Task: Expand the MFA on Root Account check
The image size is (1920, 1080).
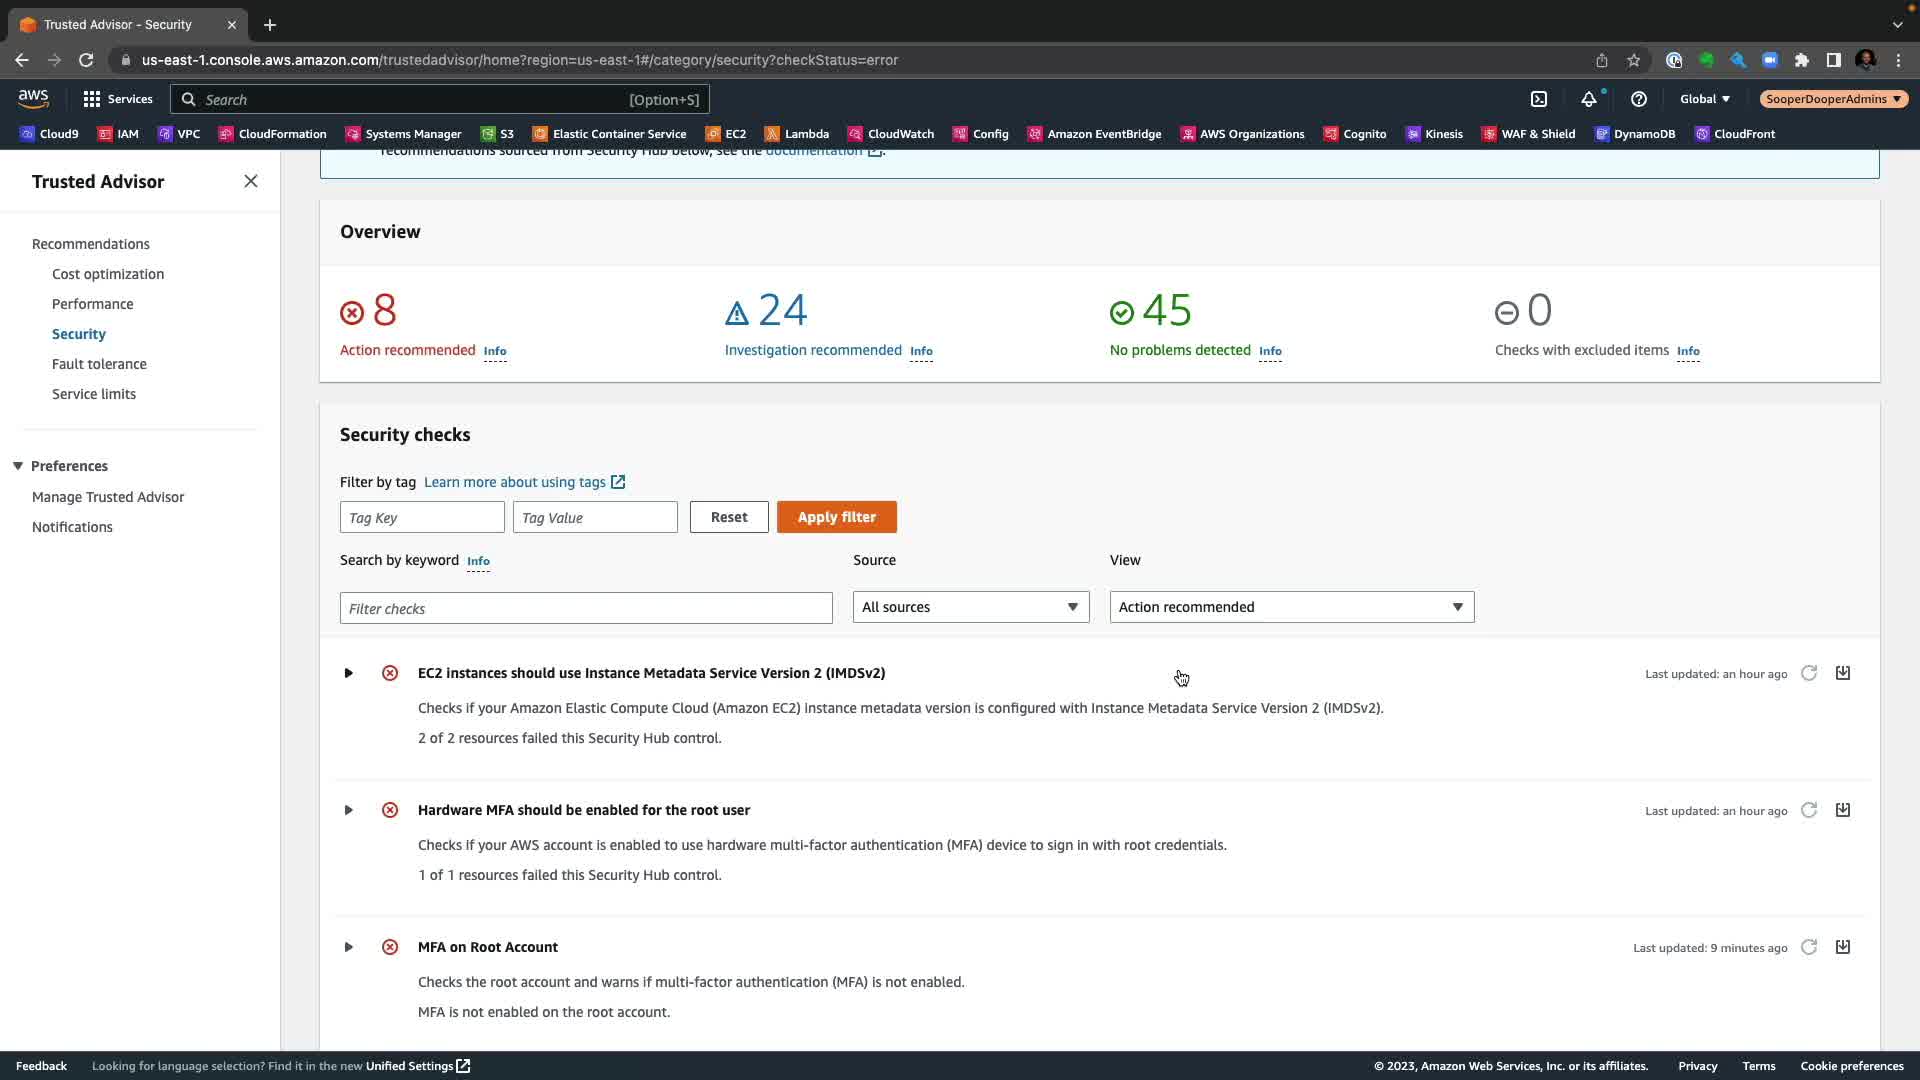Action: 348,947
